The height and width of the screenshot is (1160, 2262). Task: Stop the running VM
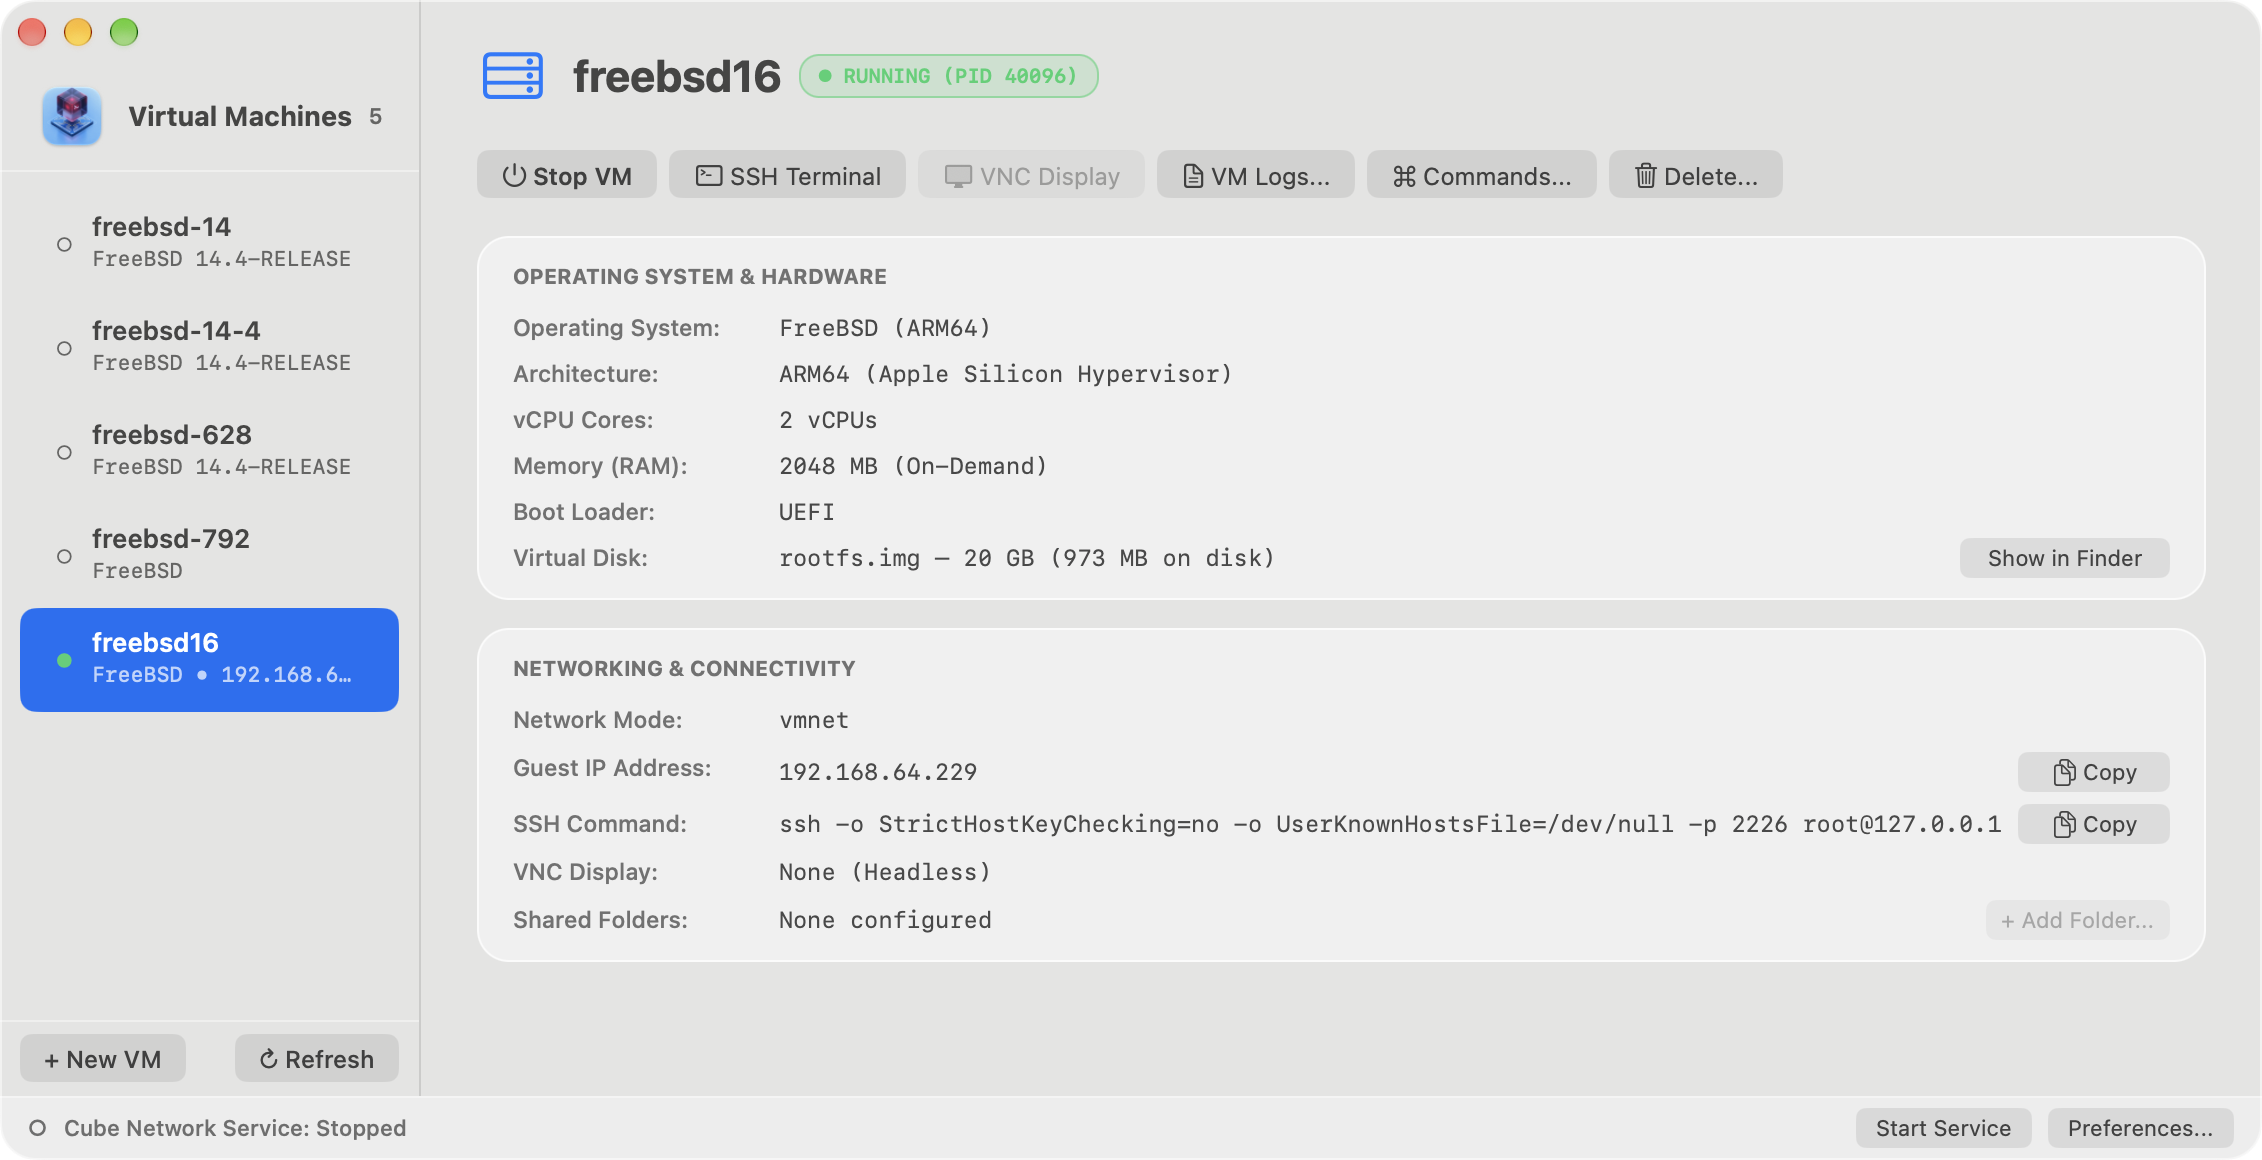[567, 175]
